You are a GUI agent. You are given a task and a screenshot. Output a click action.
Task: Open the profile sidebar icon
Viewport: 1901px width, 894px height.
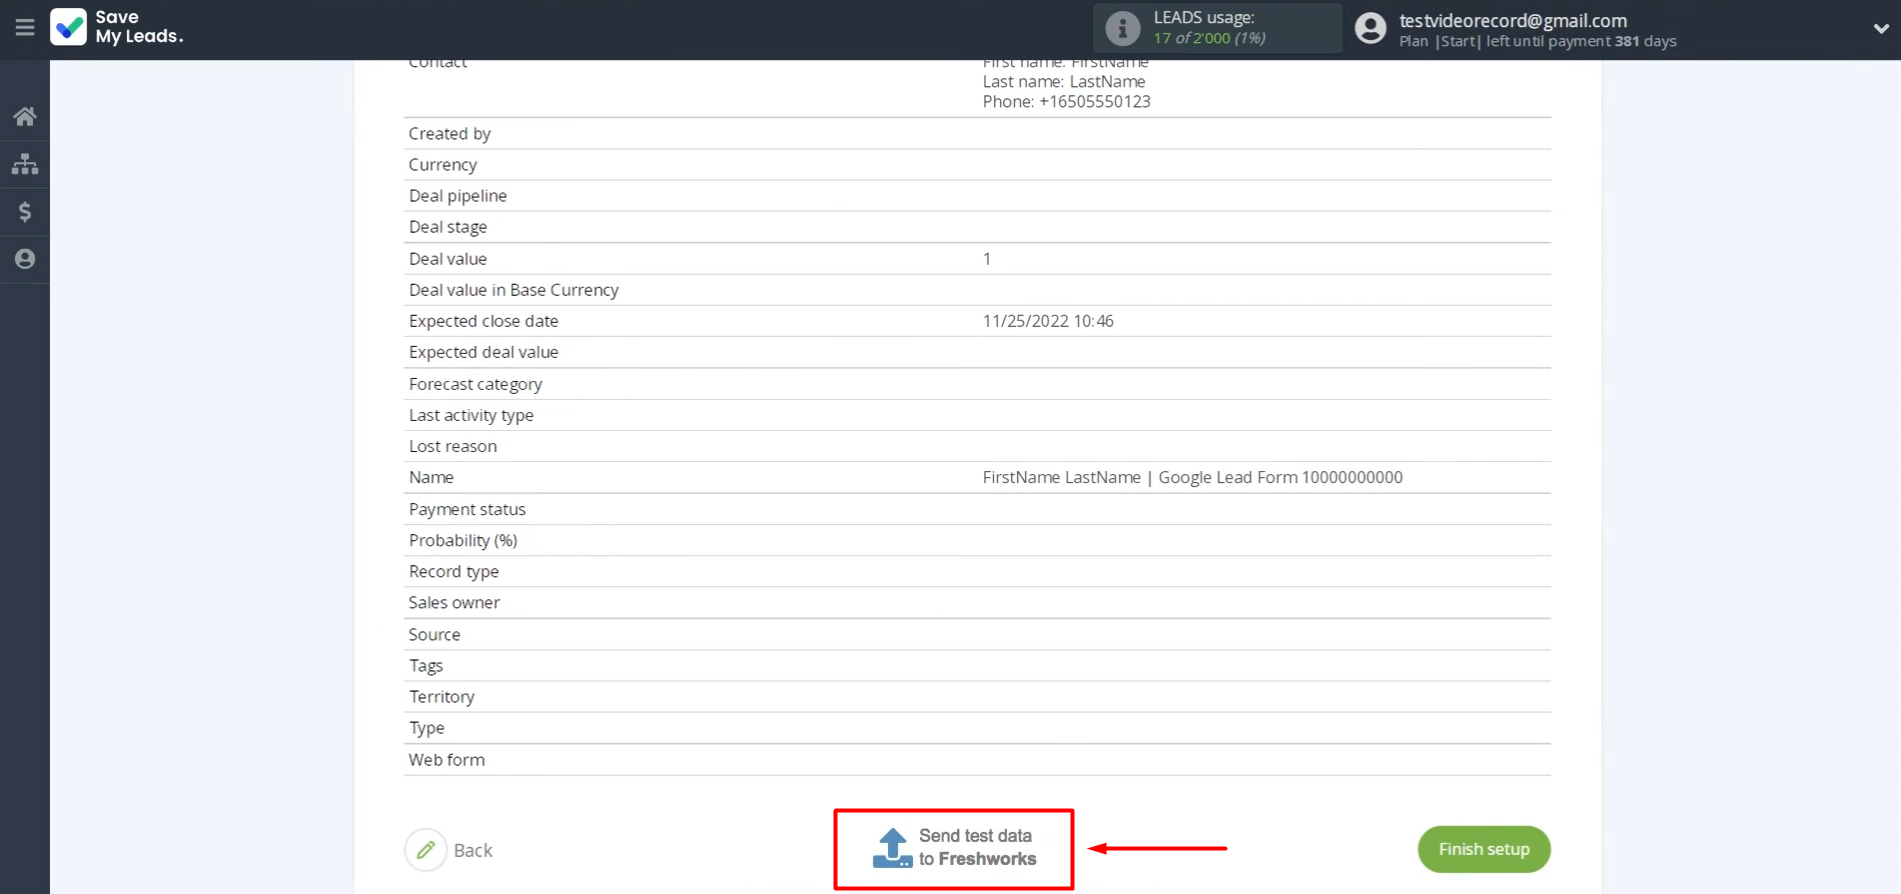(25, 259)
